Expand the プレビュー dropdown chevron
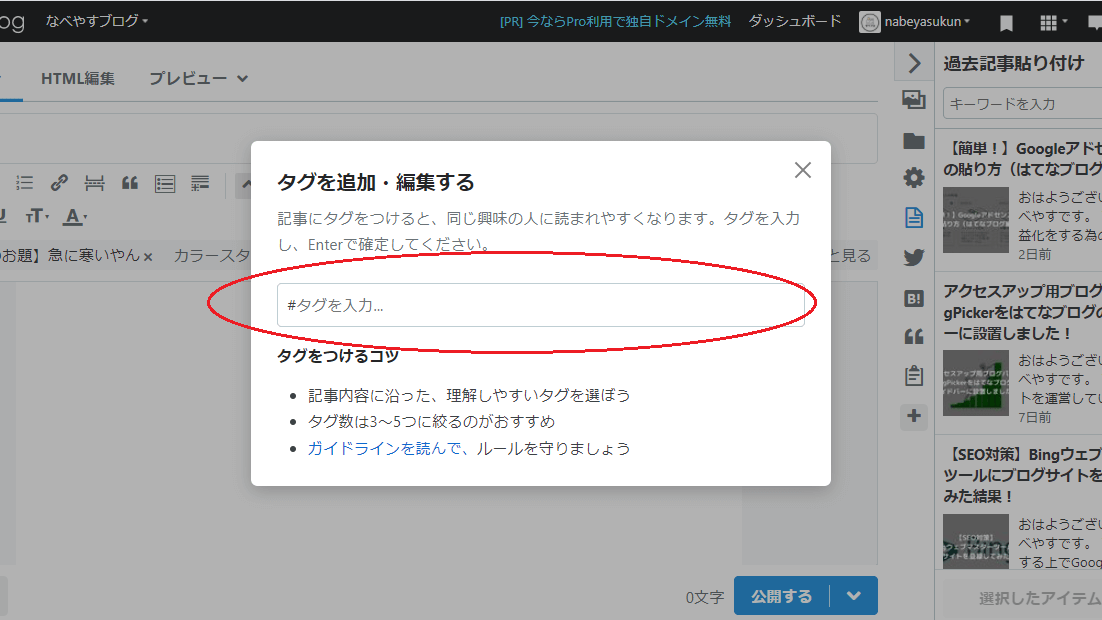 [241, 78]
